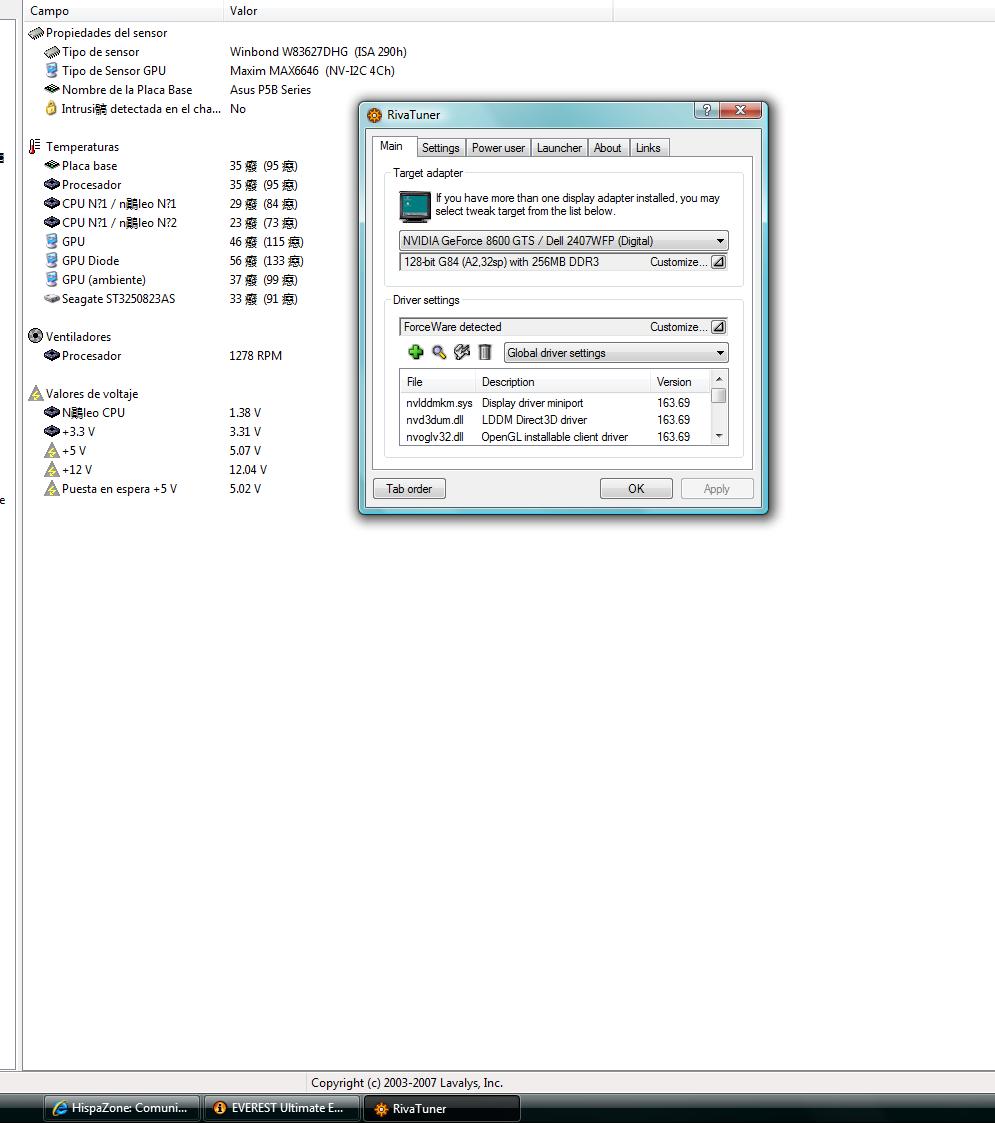Click the tweak icon left of the trash can
995x1123 pixels.
coord(462,352)
